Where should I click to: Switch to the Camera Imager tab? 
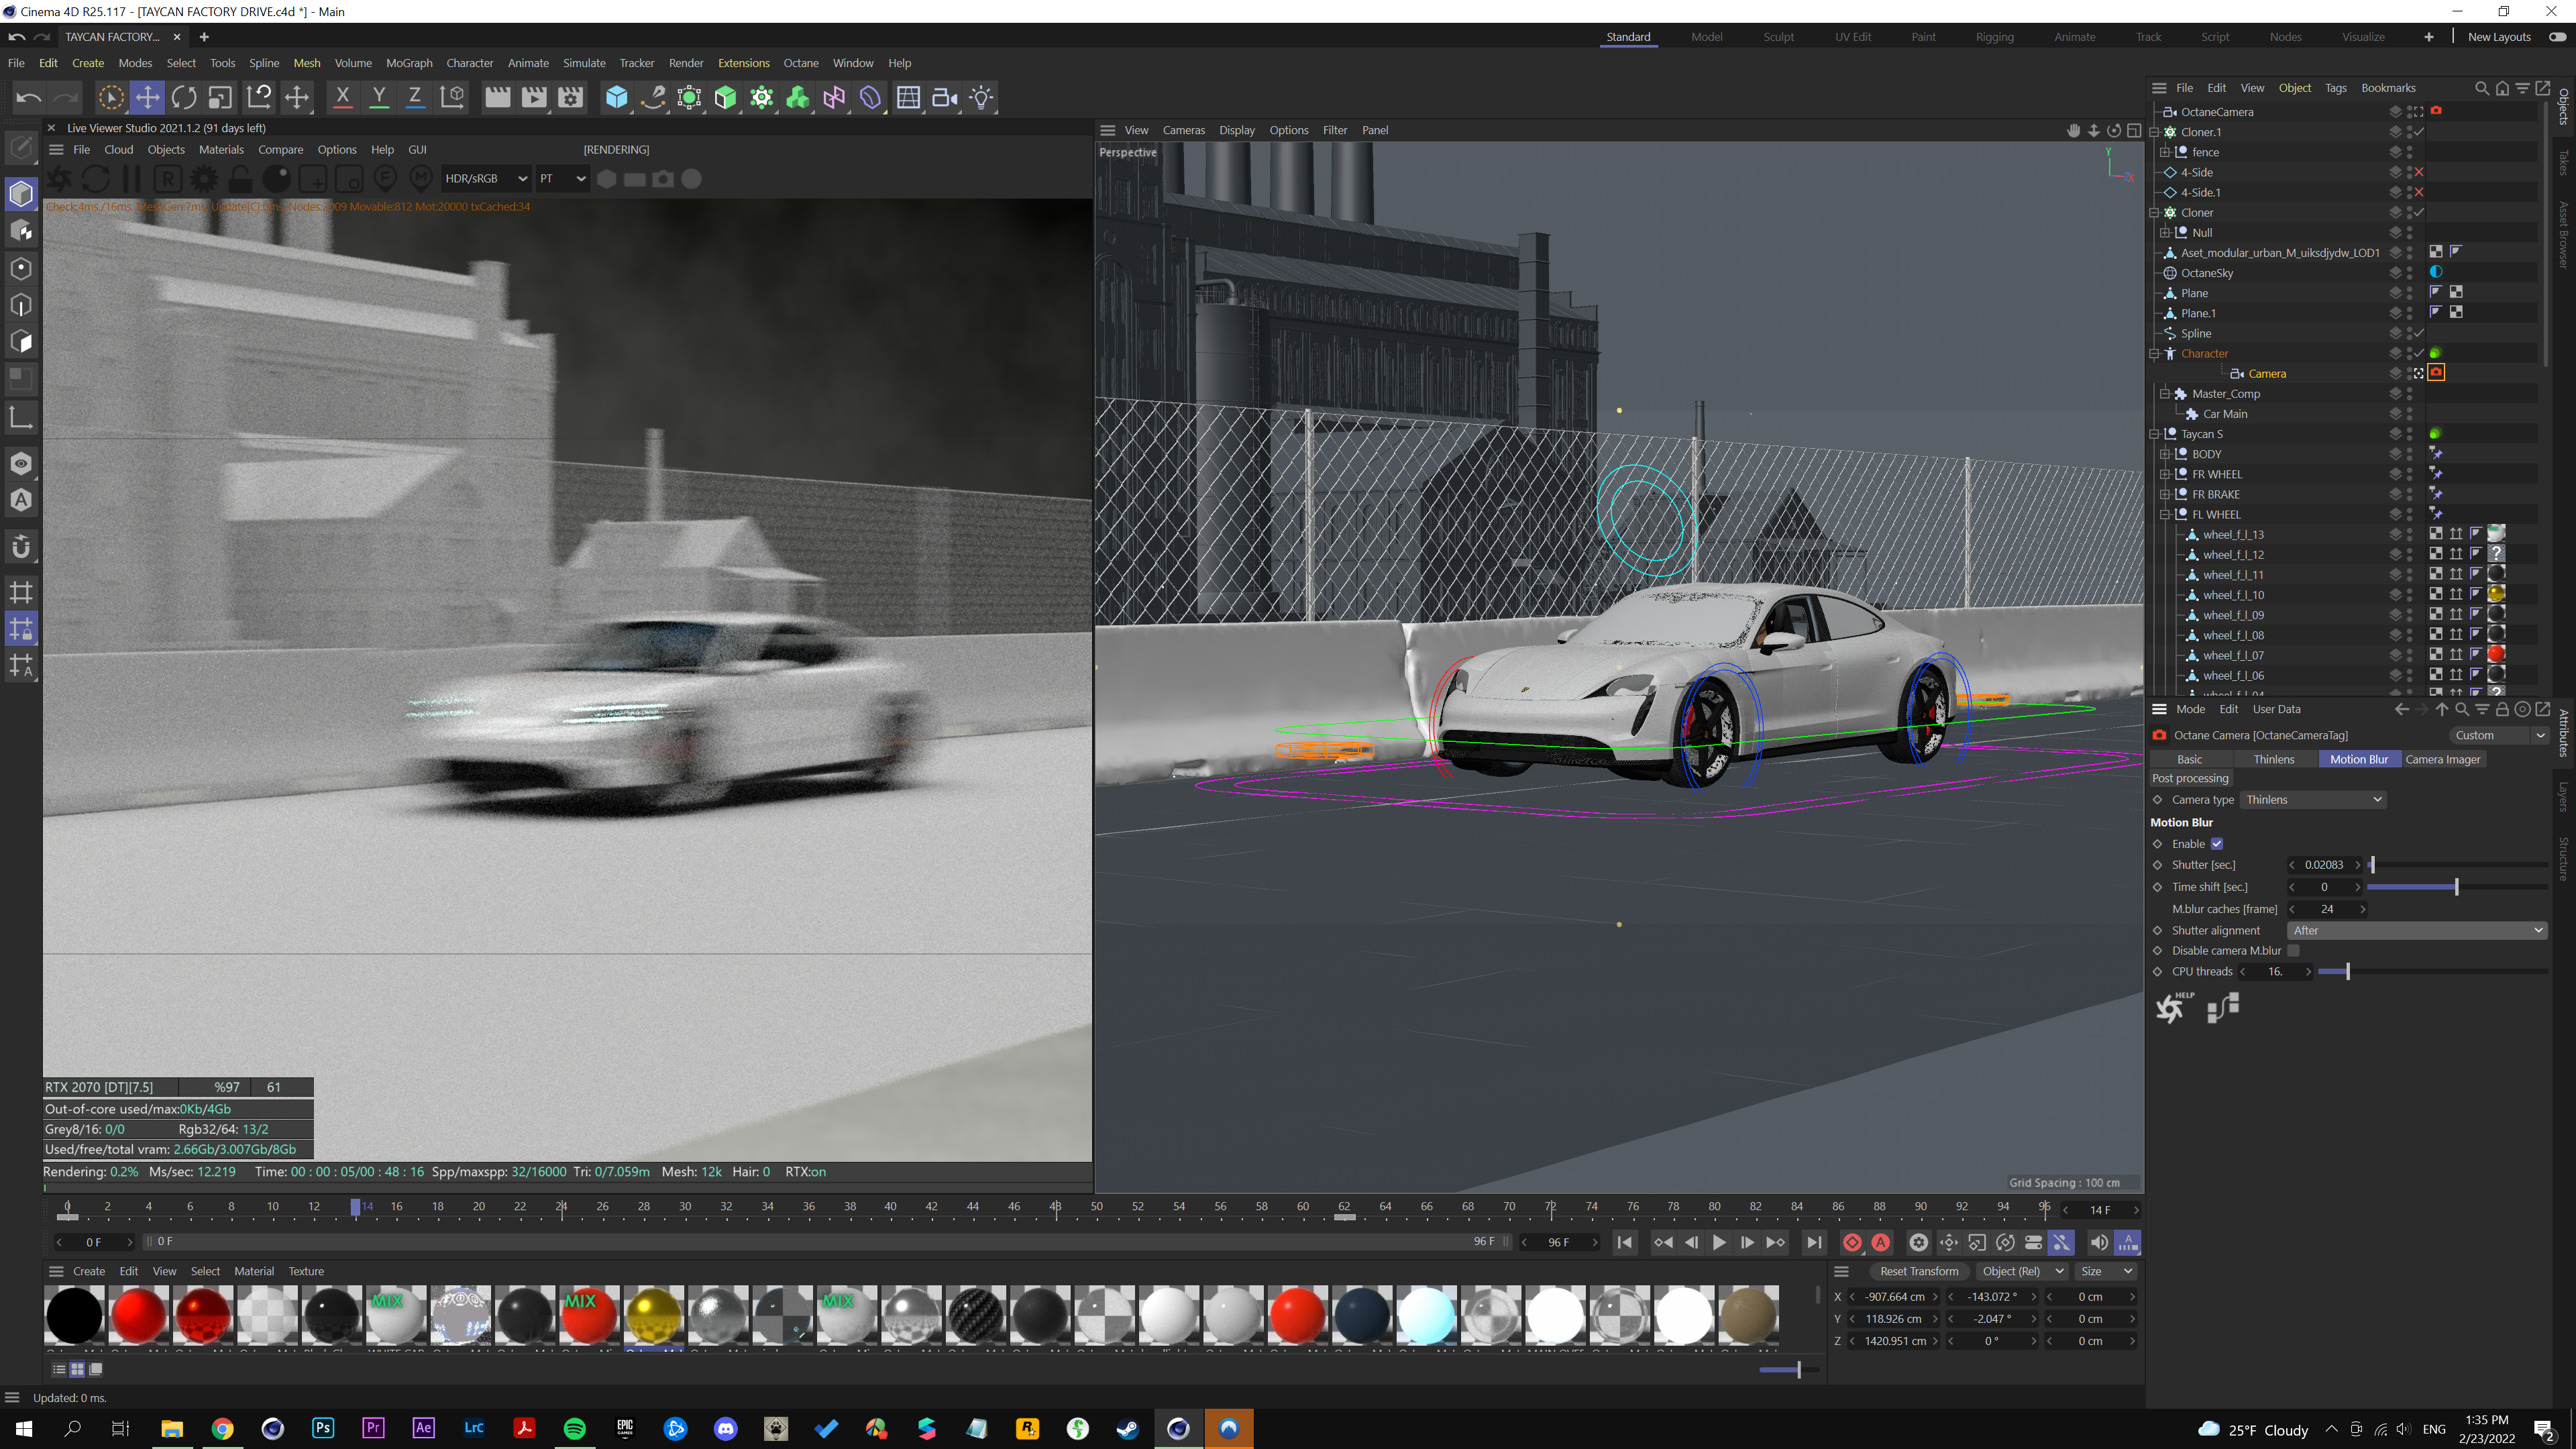click(x=2442, y=759)
